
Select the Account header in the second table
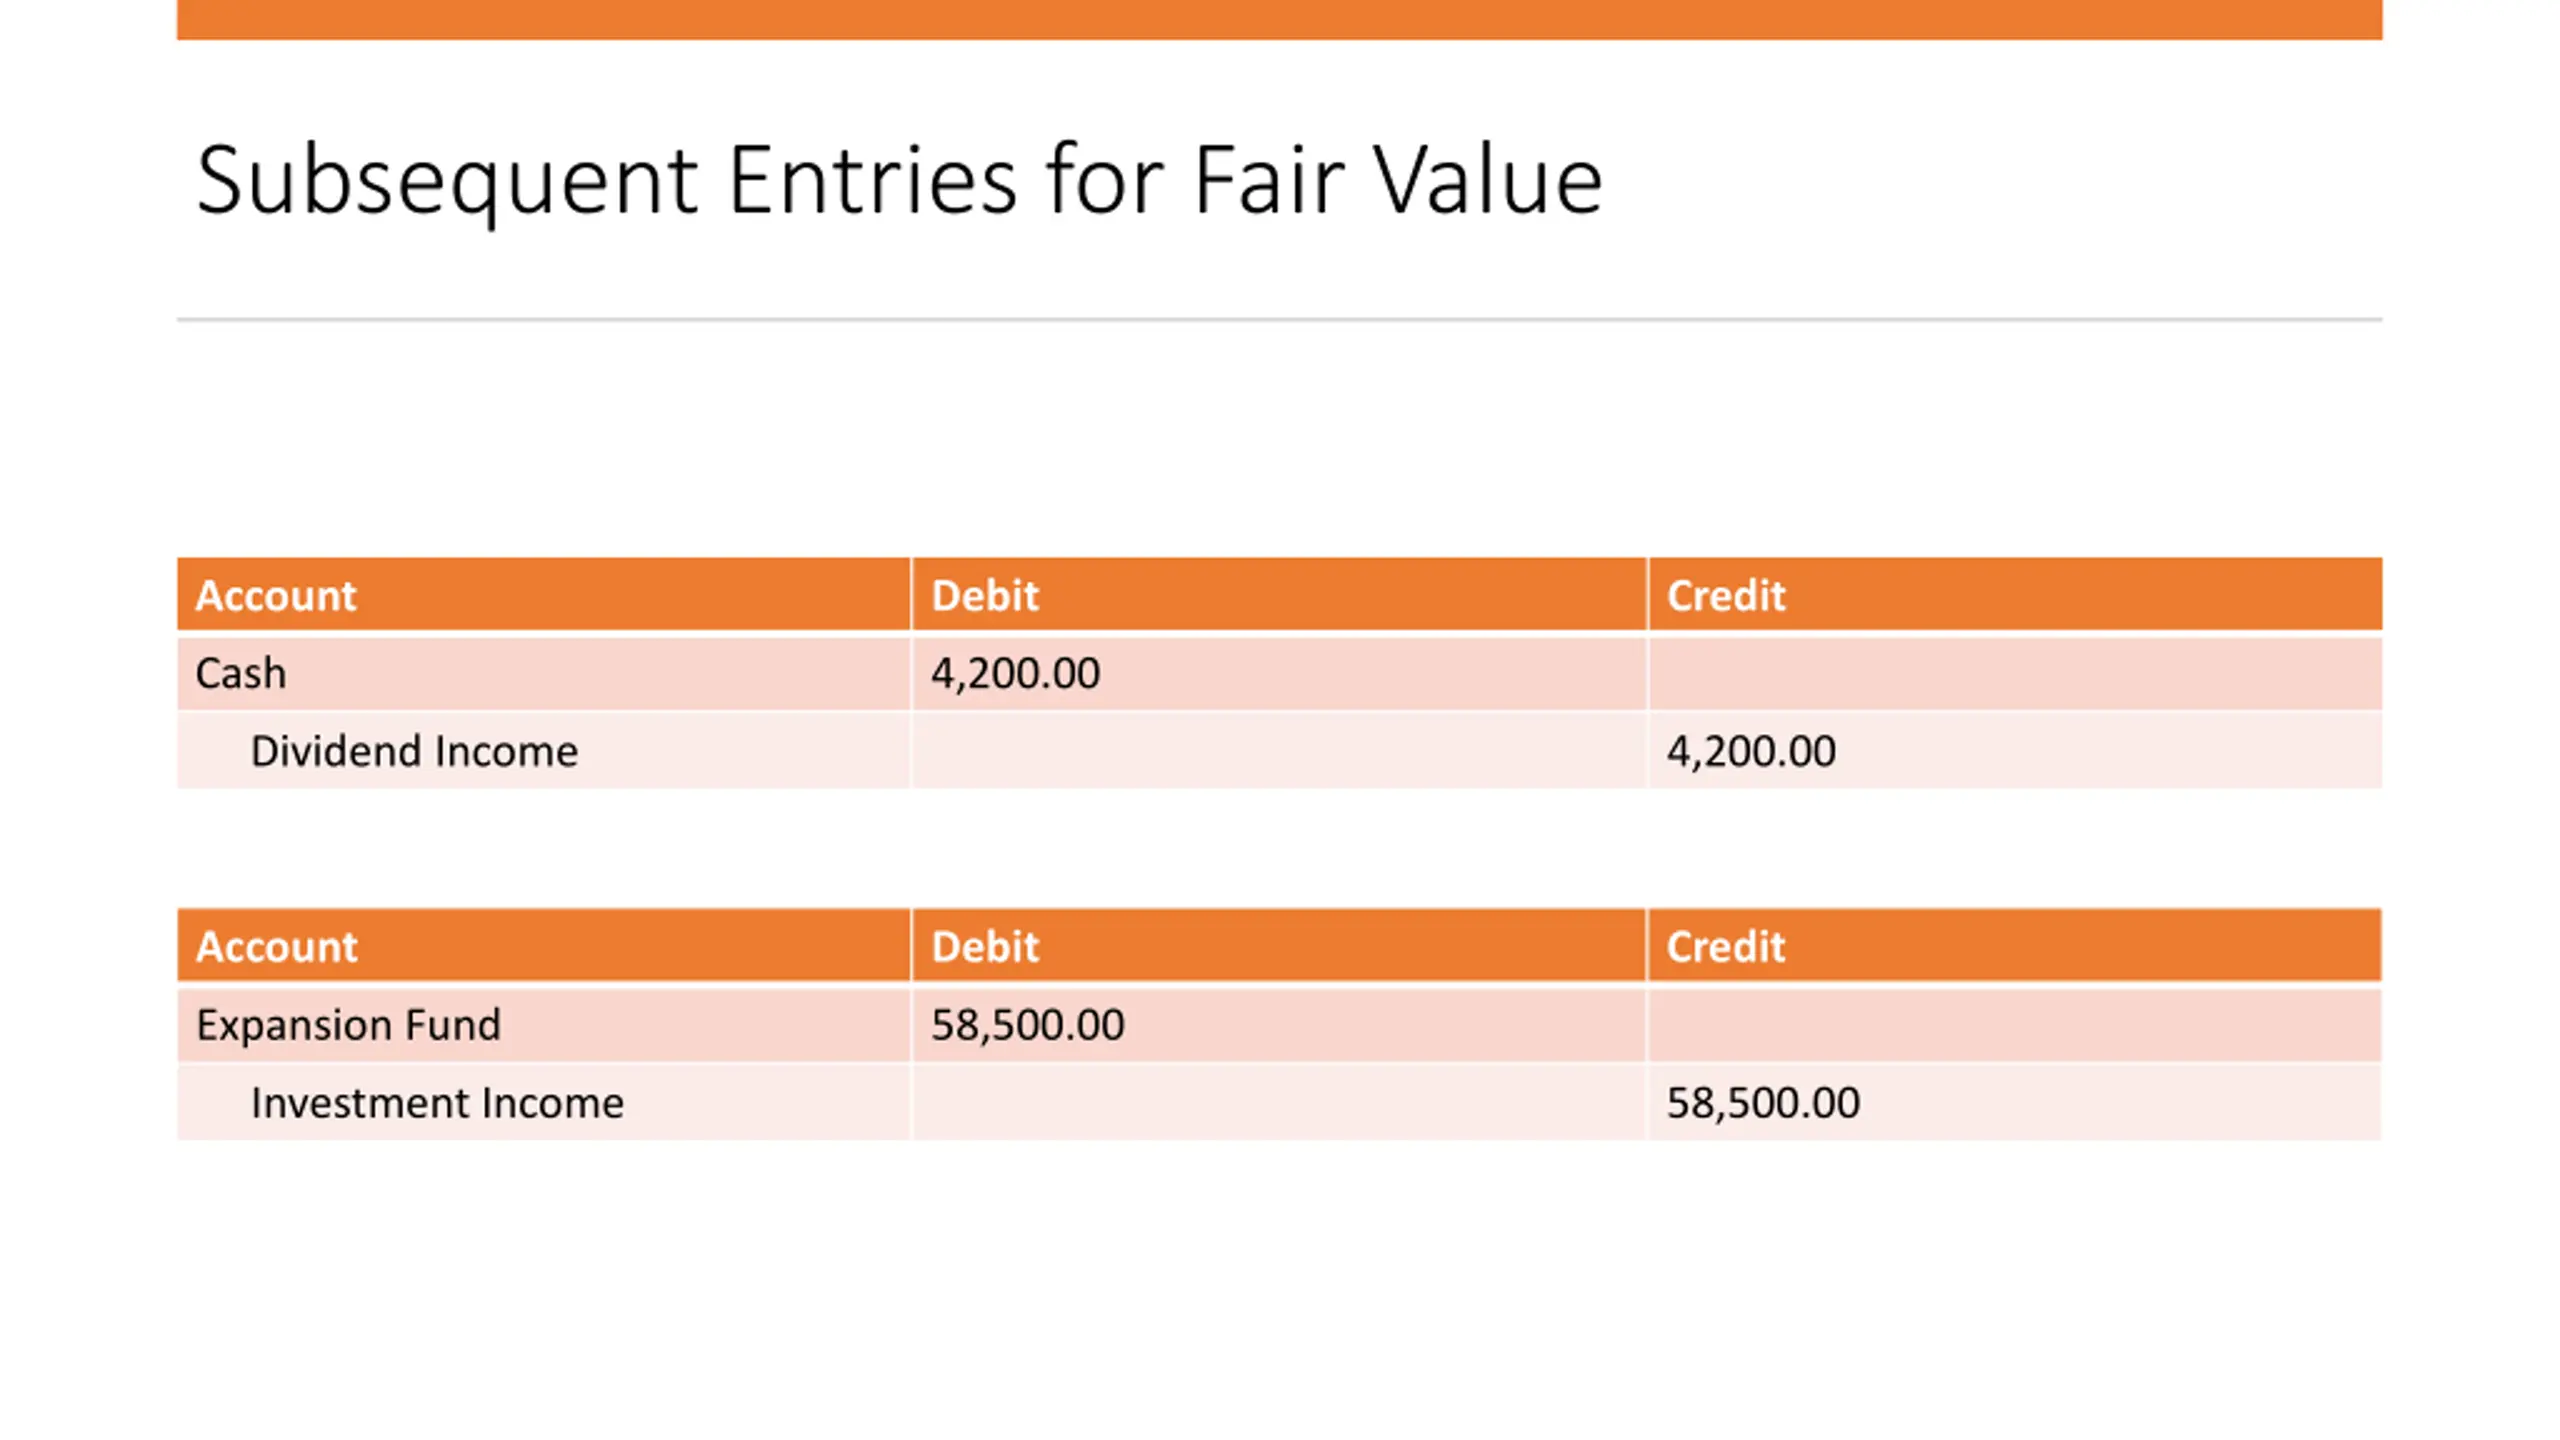click(x=544, y=946)
